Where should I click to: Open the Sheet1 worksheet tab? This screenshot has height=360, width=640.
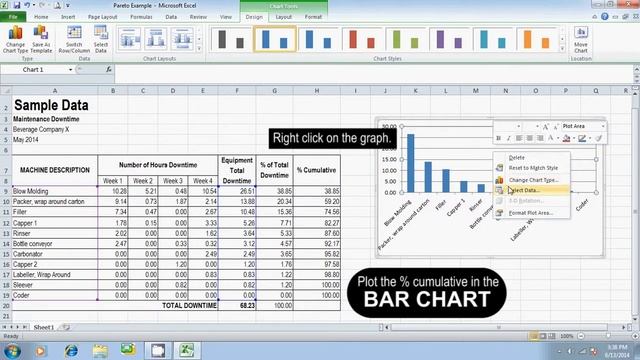click(x=44, y=327)
